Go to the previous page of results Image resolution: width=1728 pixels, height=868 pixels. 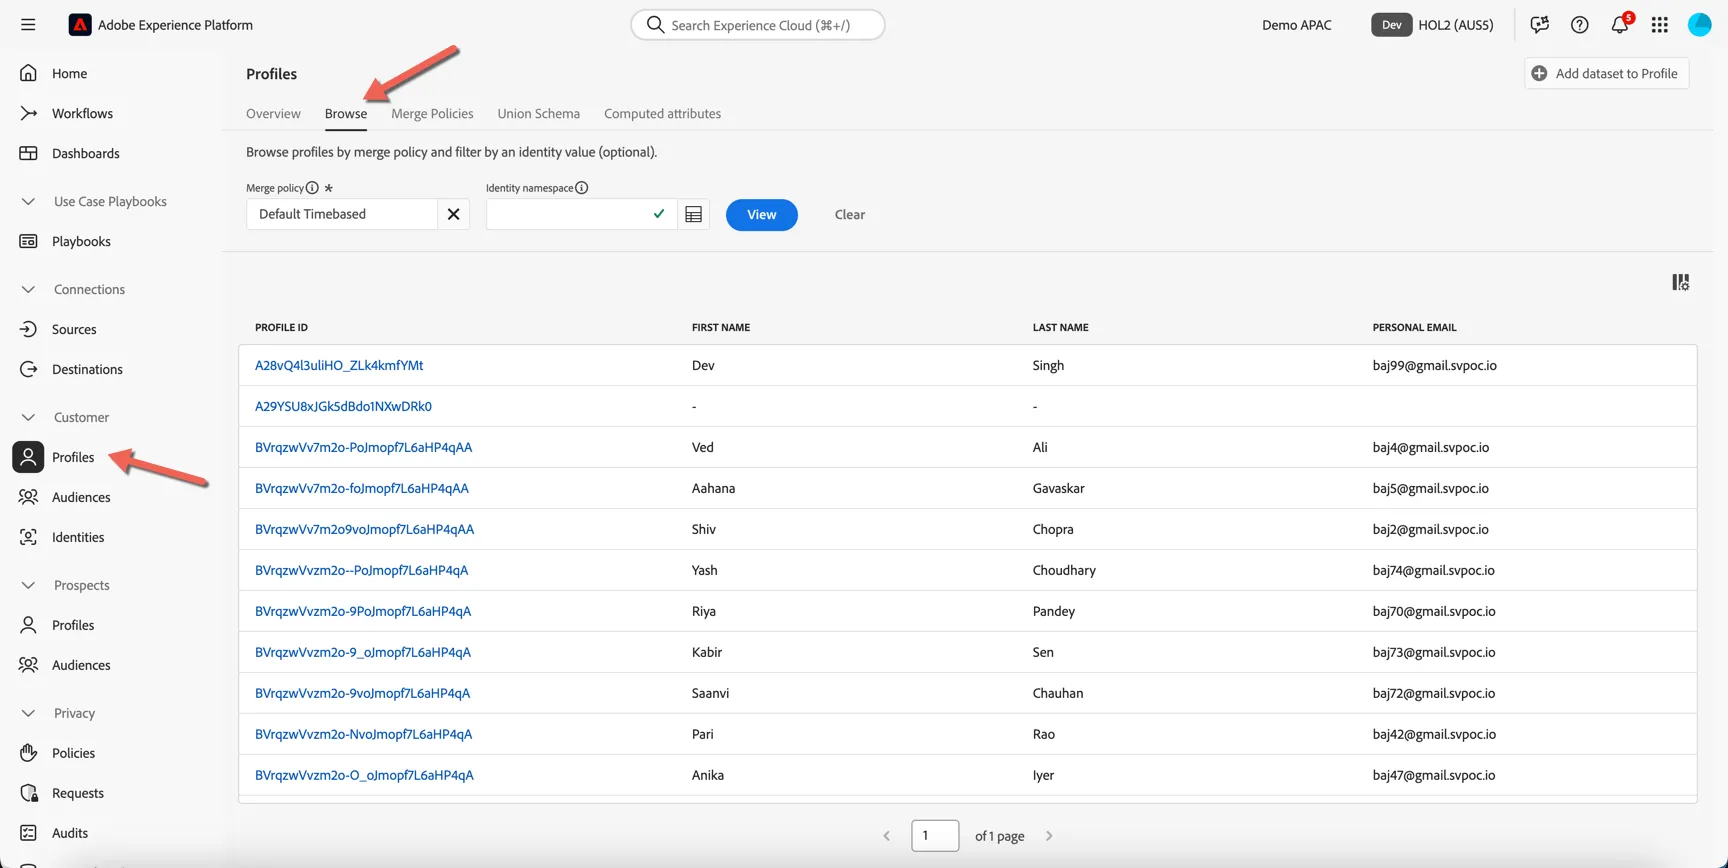point(886,836)
